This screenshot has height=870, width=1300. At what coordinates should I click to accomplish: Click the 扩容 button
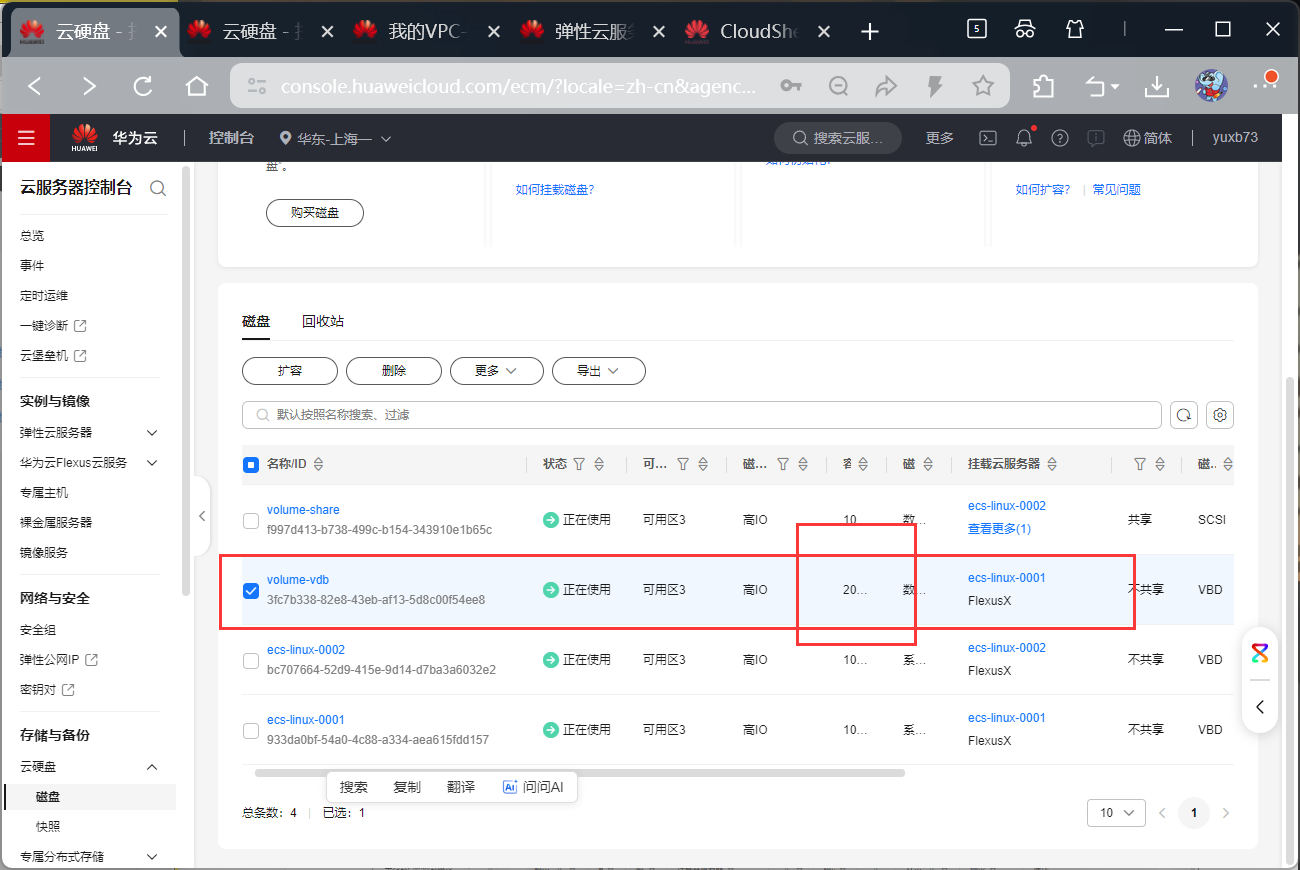tap(290, 371)
